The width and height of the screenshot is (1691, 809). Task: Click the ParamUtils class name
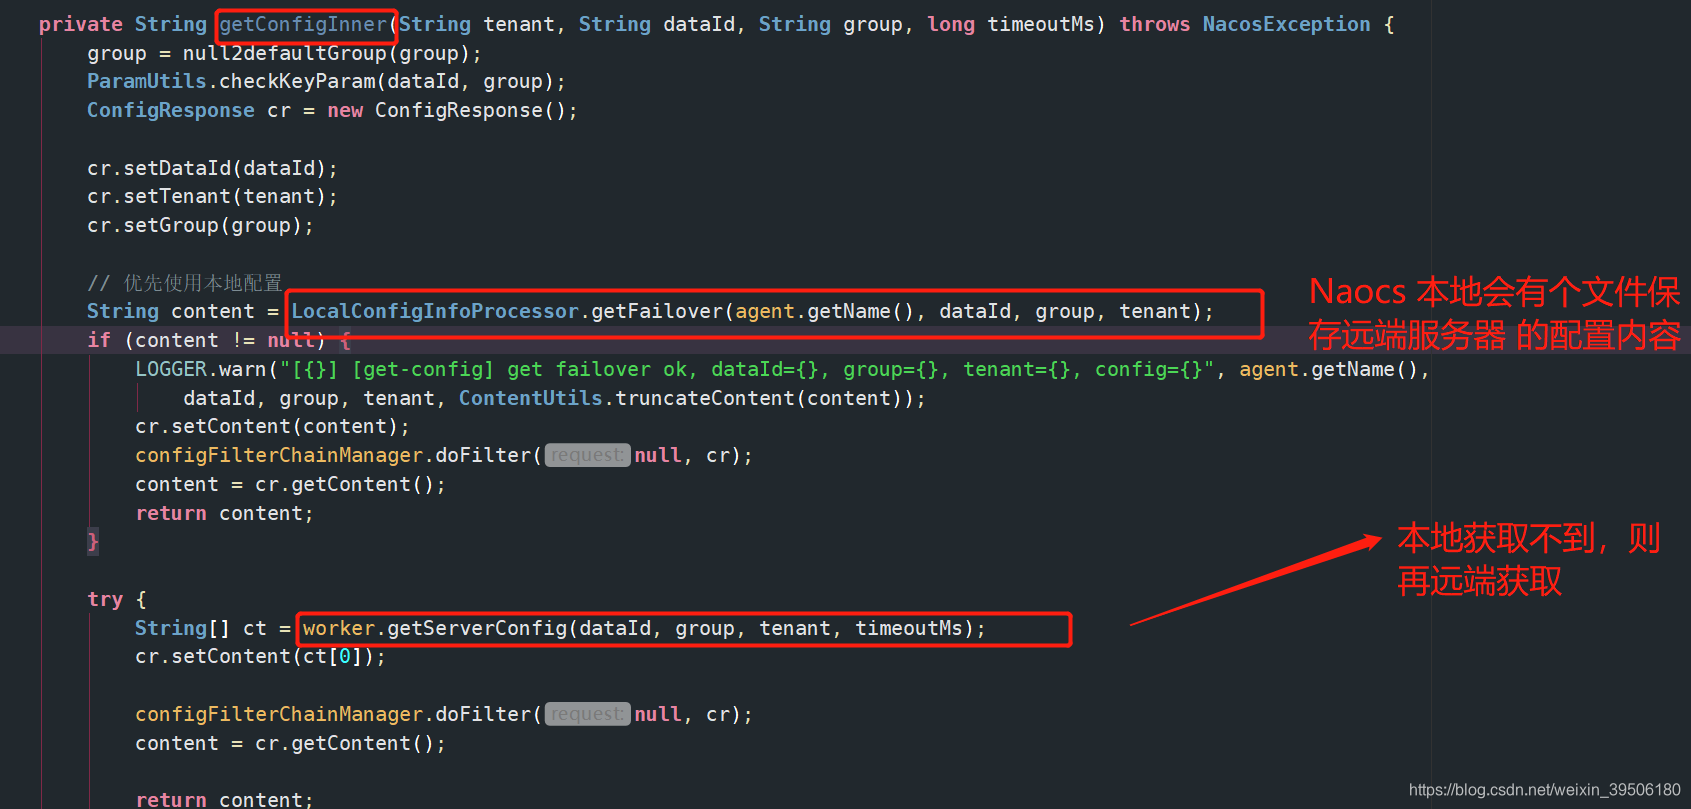coord(146,81)
